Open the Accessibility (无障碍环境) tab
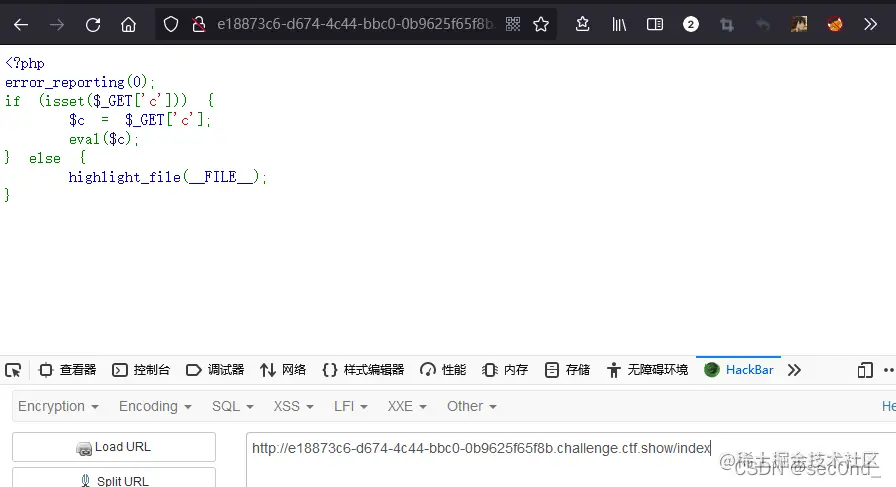 tap(647, 370)
